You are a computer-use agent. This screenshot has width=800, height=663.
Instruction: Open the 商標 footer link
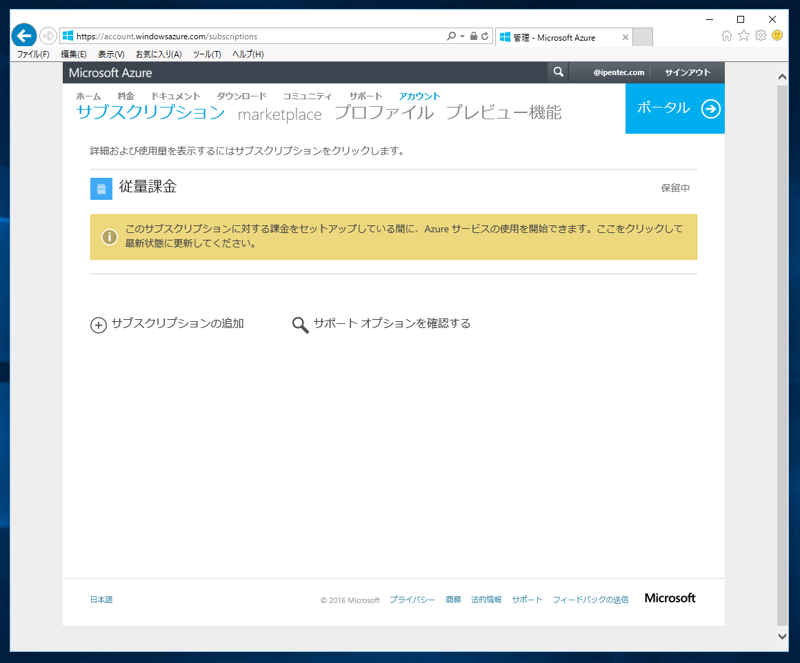[453, 600]
